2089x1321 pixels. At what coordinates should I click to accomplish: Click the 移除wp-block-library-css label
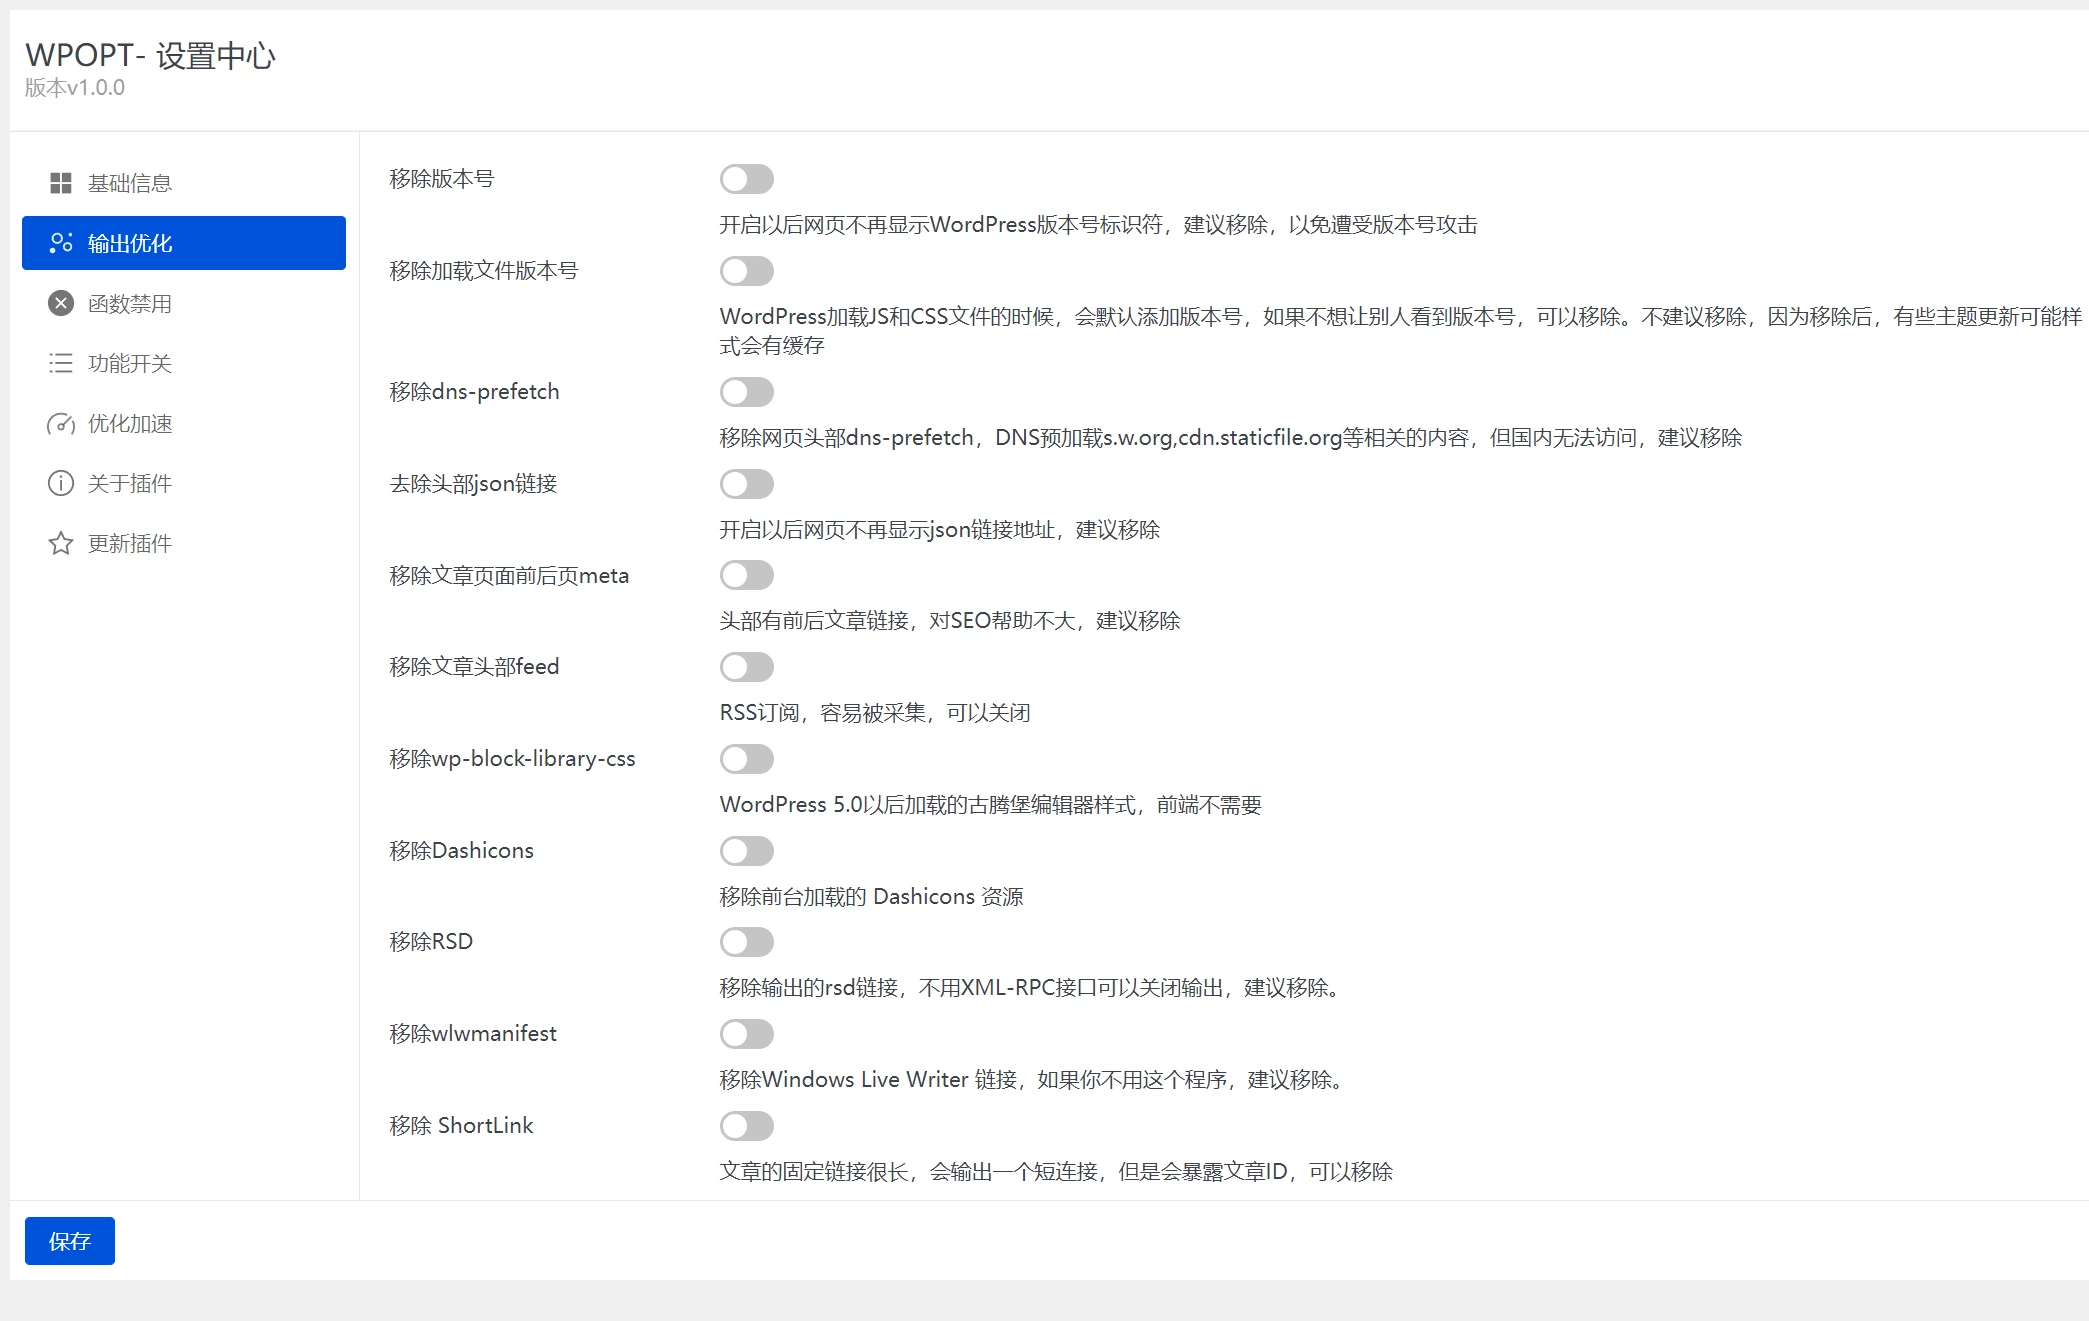512,759
